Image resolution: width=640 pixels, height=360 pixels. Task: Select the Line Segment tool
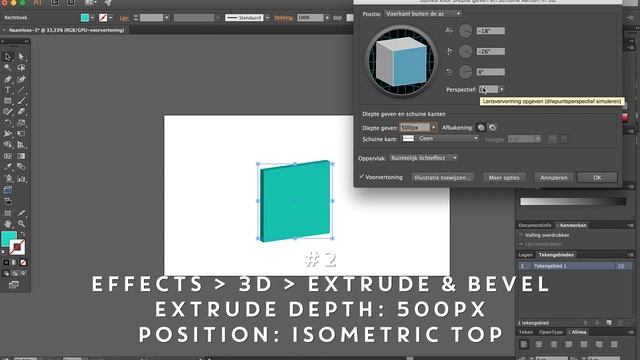(x=21, y=90)
